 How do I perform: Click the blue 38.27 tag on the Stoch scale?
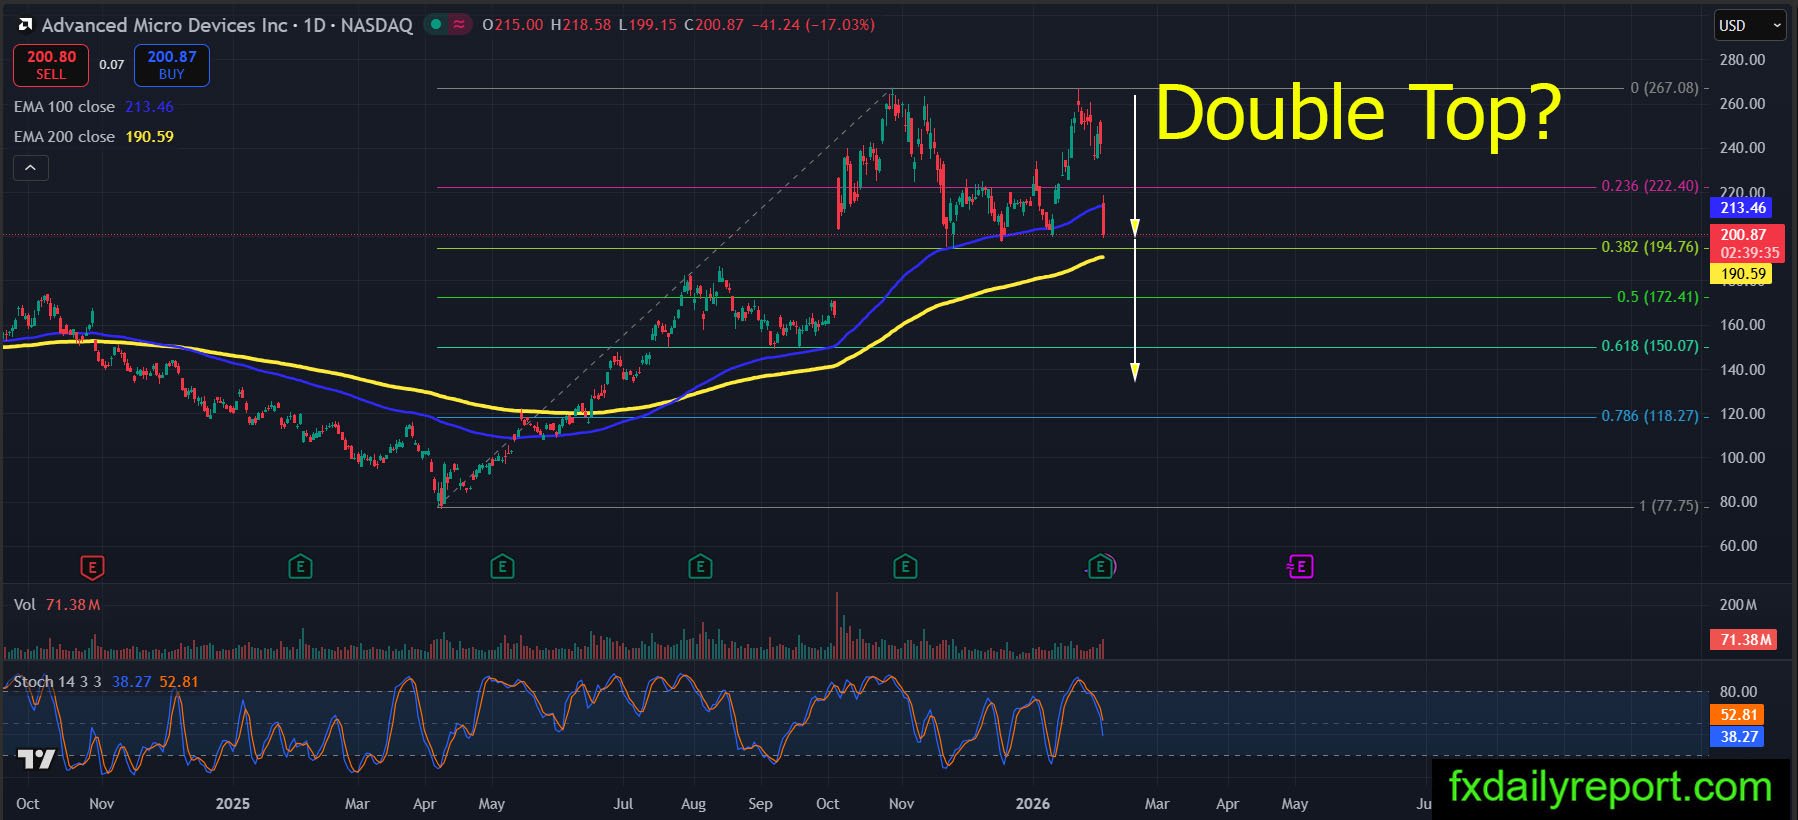tap(1739, 737)
